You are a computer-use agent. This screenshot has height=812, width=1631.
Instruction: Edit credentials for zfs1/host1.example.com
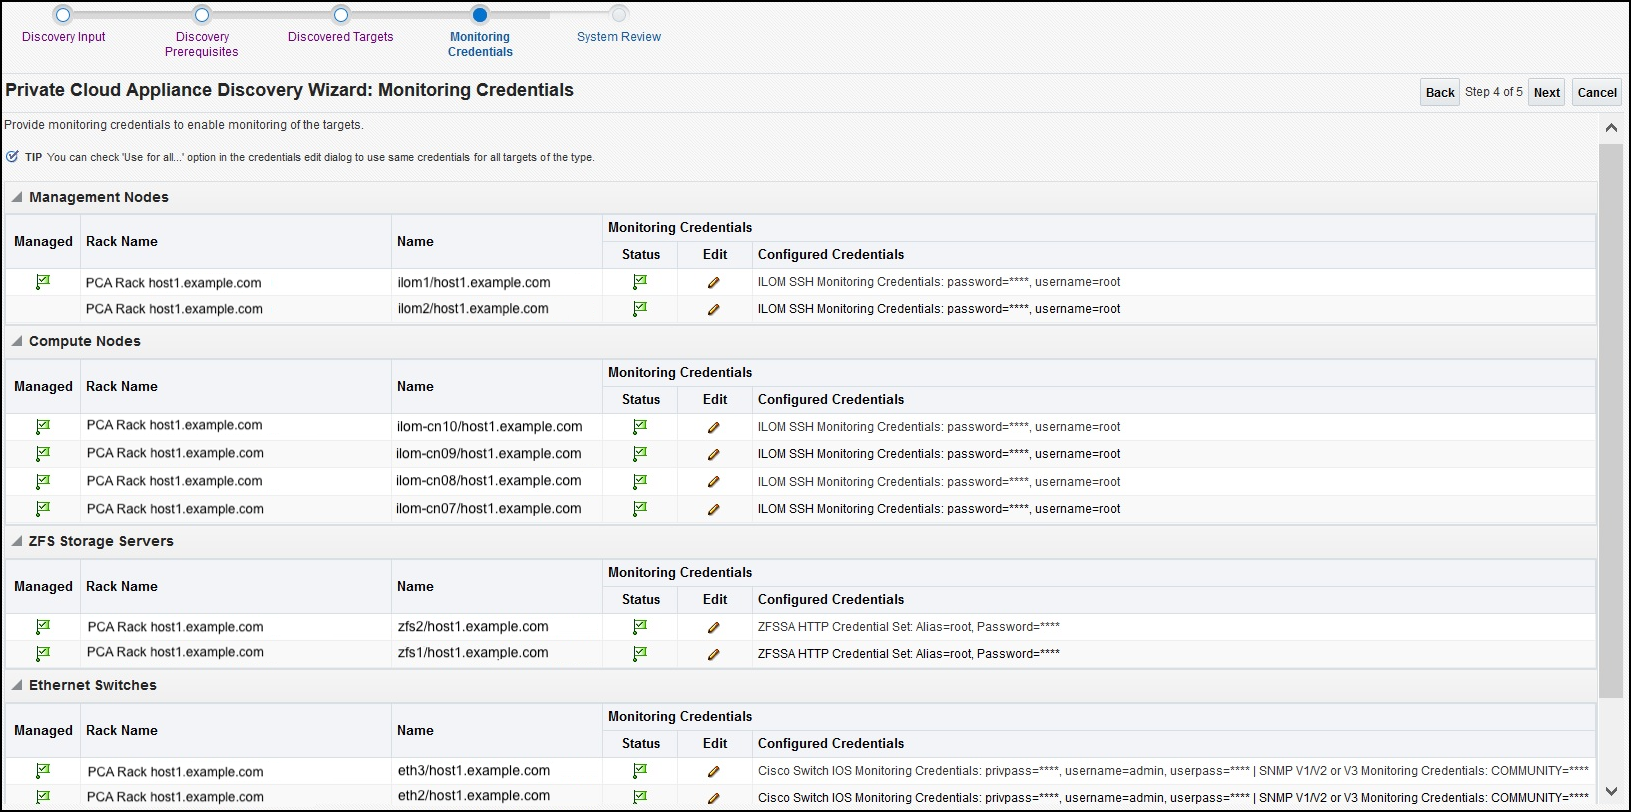click(714, 654)
